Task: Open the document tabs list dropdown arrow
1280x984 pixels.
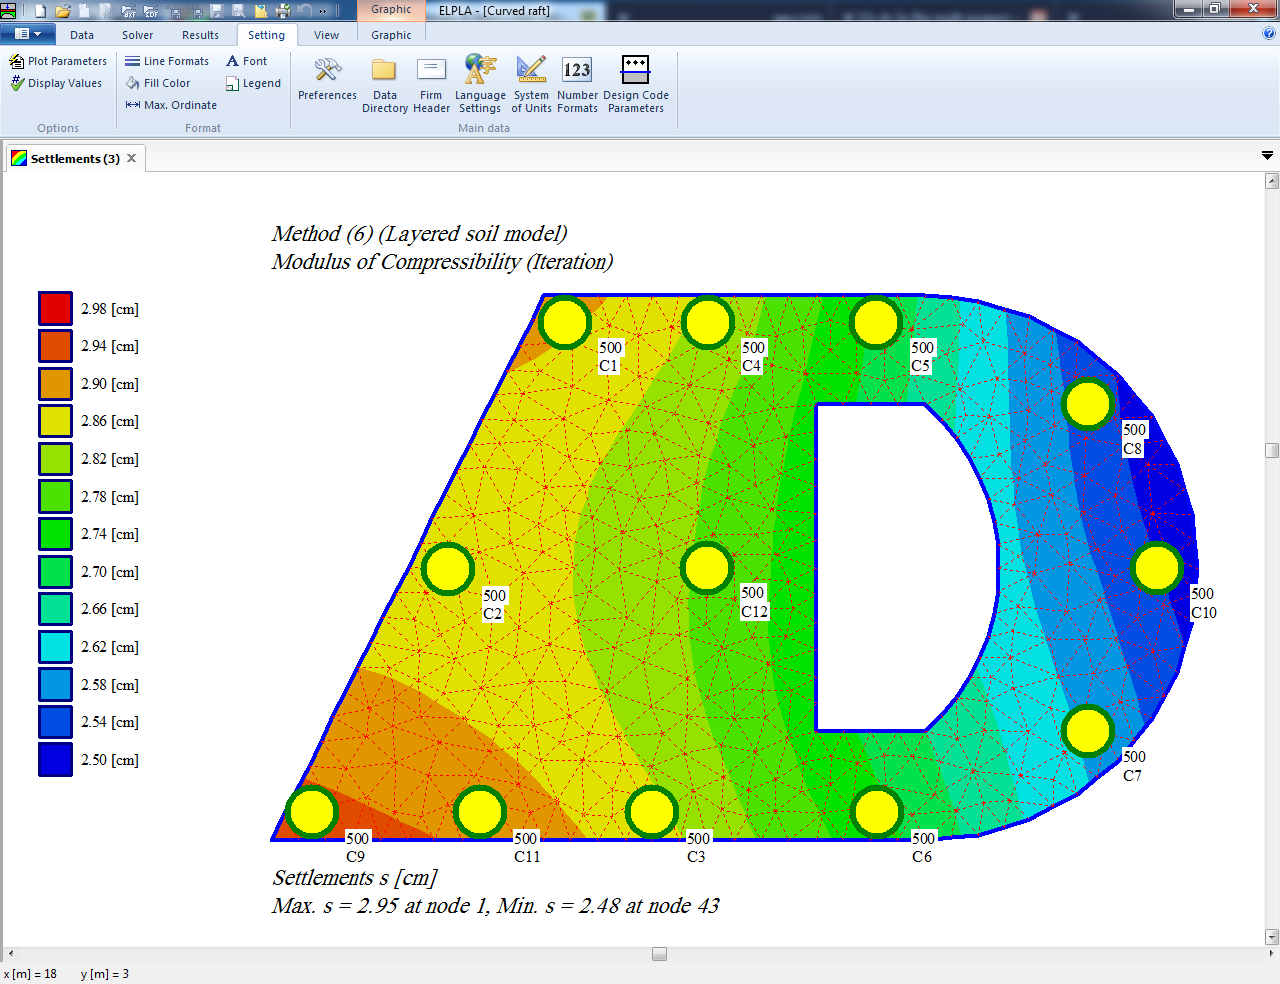Action: (x=1267, y=156)
